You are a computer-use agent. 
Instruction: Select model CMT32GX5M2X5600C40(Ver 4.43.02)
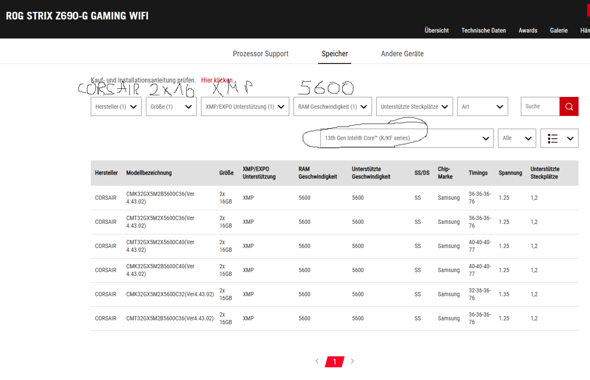160,246
